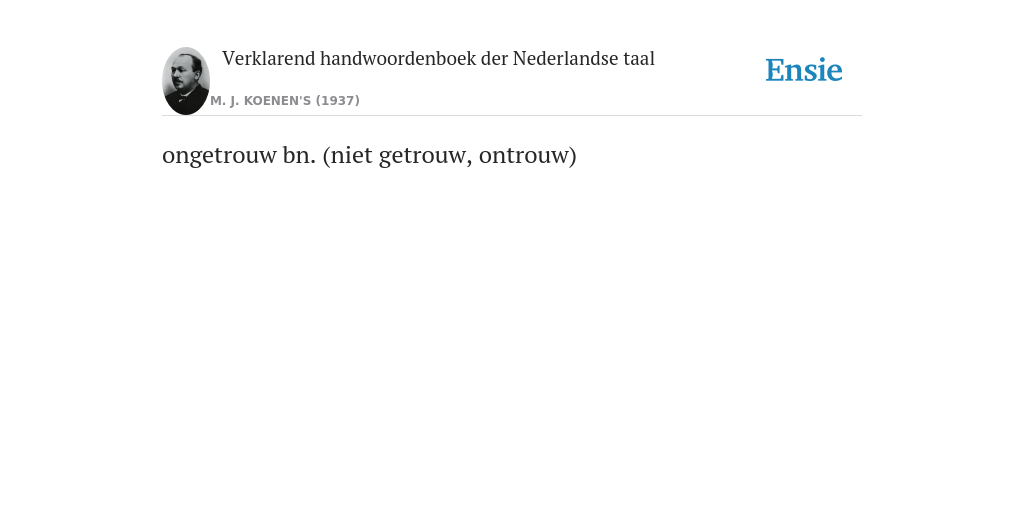Image resolution: width=1024 pixels, height=512 pixels.
Task: Click the oval portrait of M. J. Koenen
Action: click(186, 81)
